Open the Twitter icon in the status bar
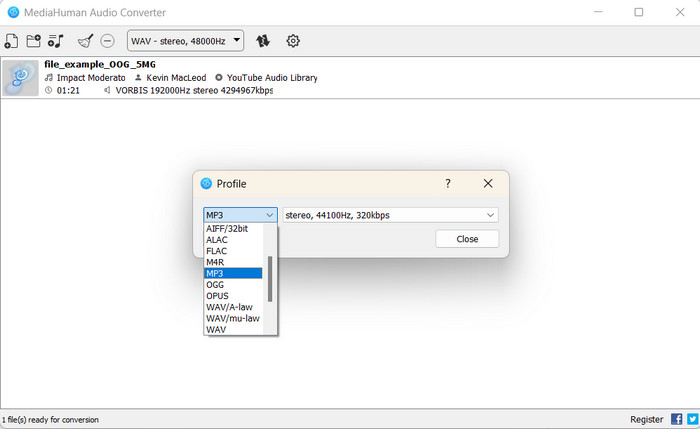This screenshot has width=700, height=429. 692,419
